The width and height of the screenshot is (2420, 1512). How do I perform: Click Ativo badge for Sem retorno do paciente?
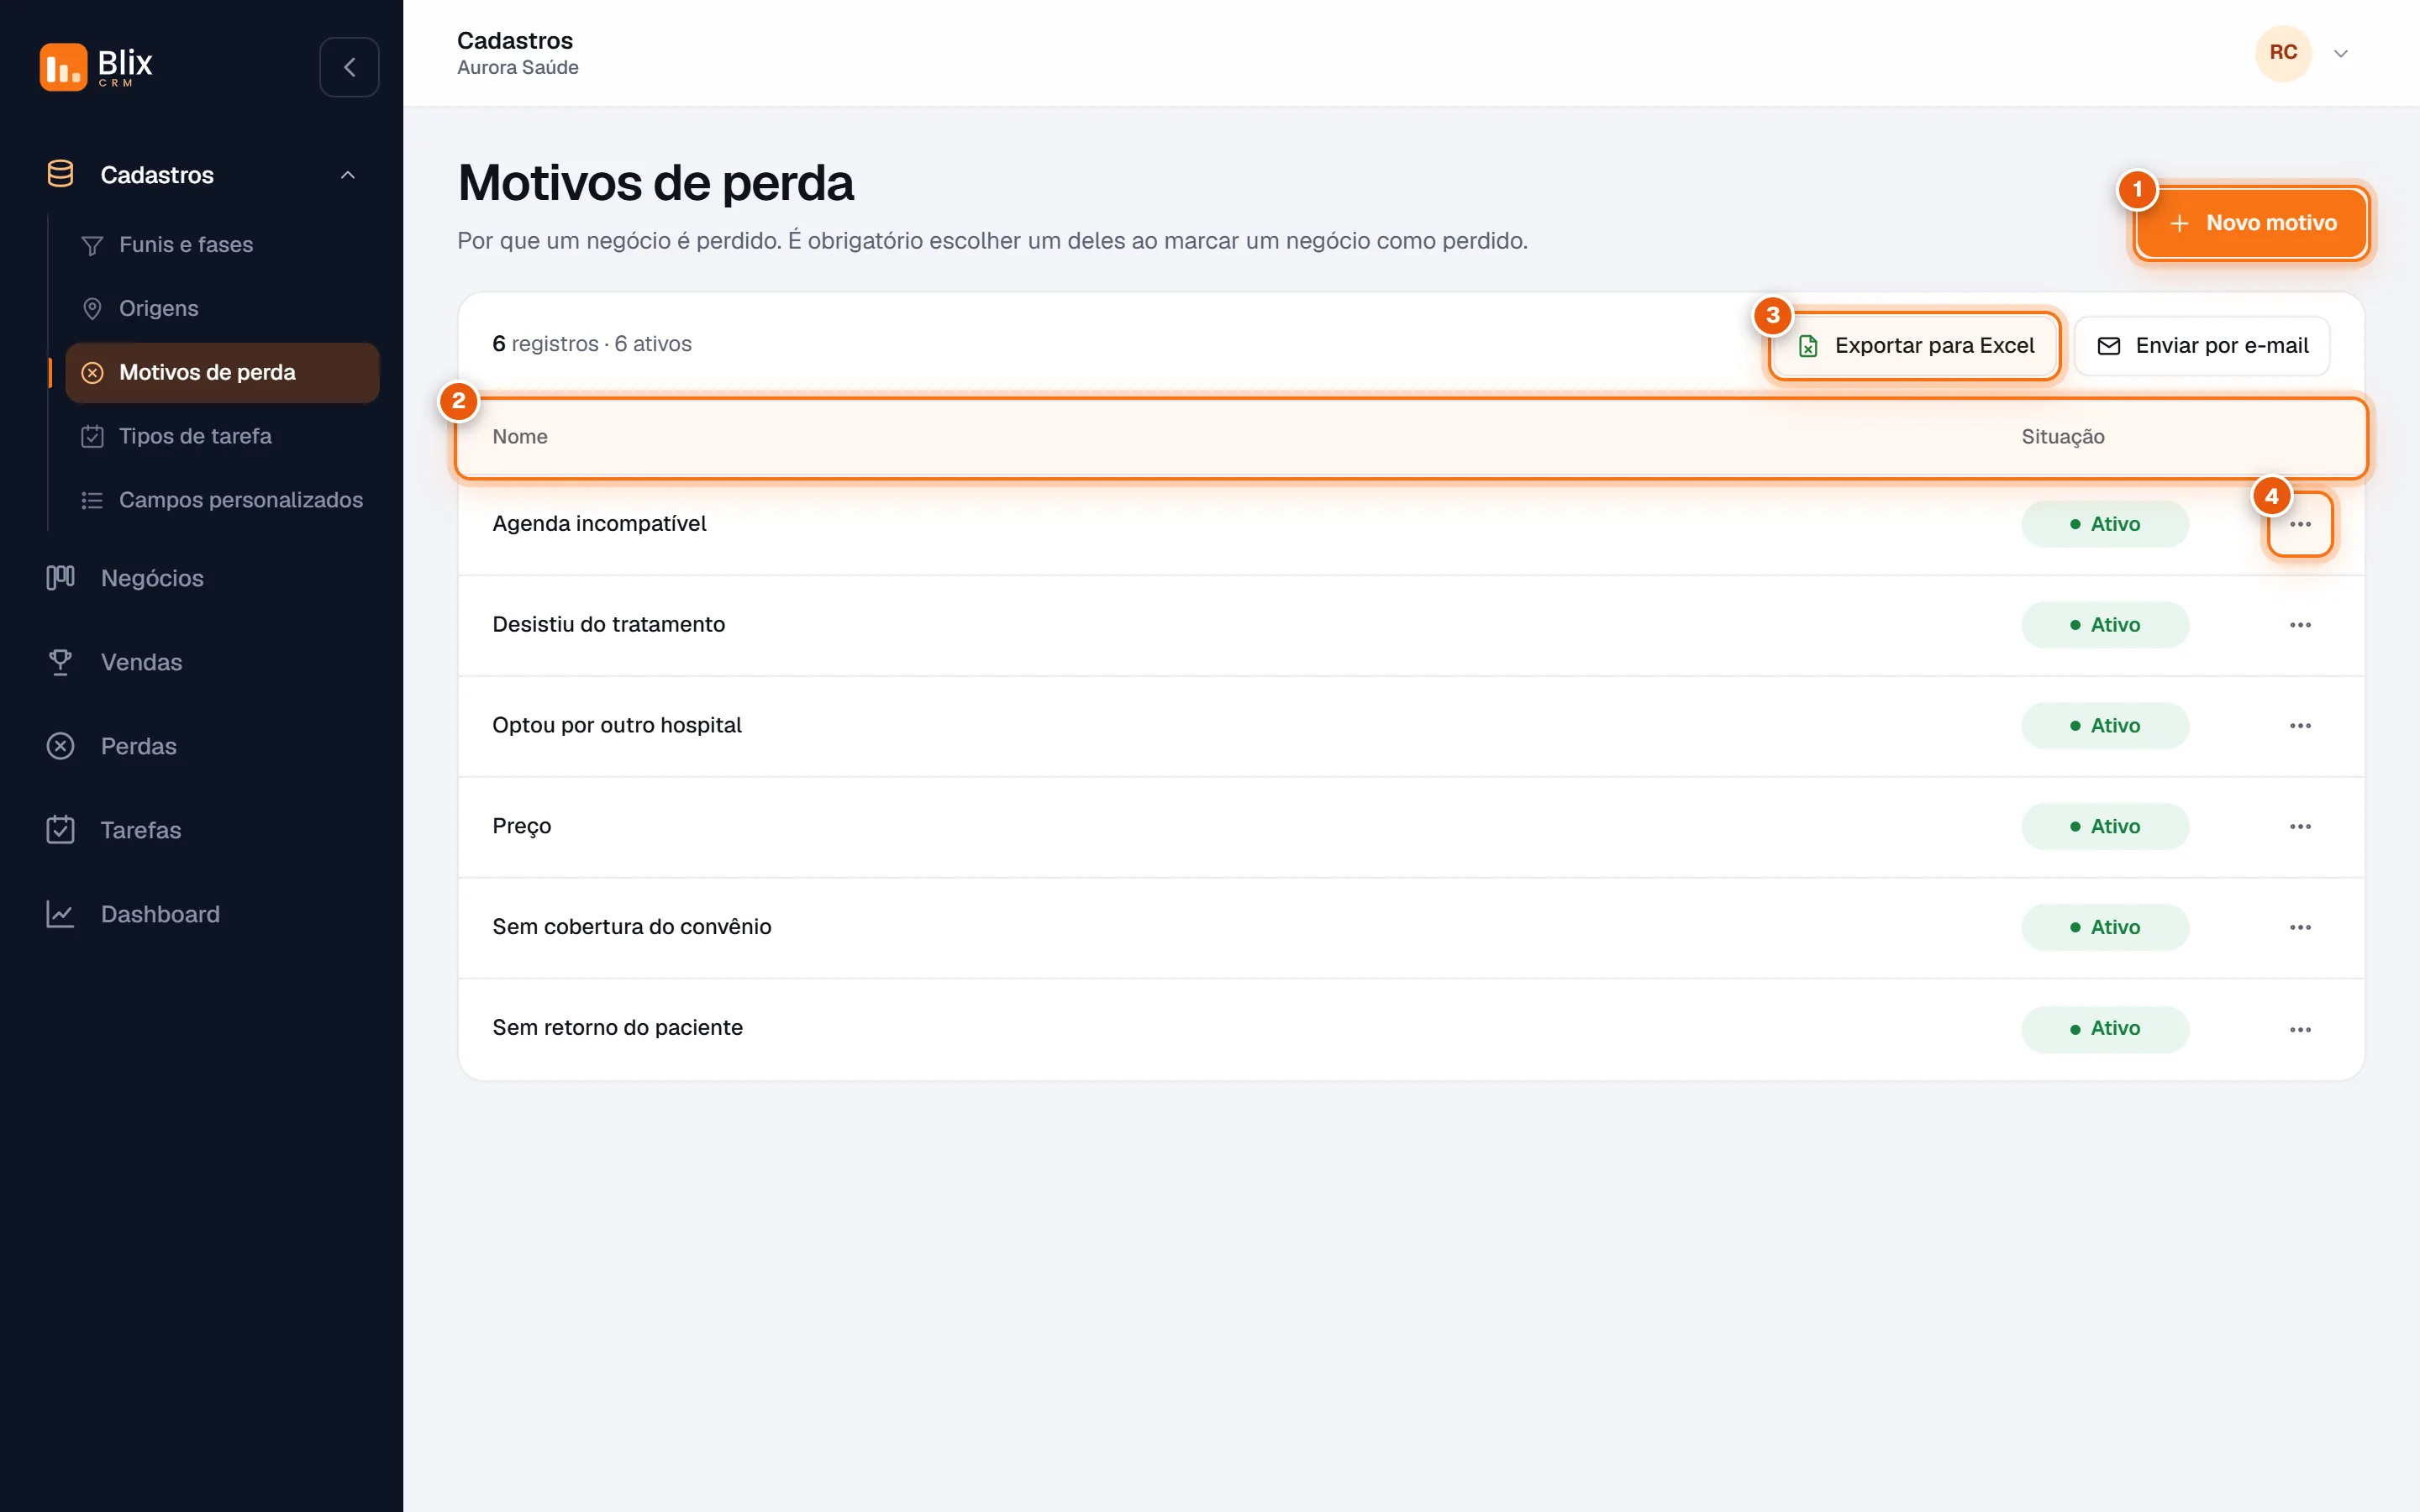[x=2105, y=1029]
